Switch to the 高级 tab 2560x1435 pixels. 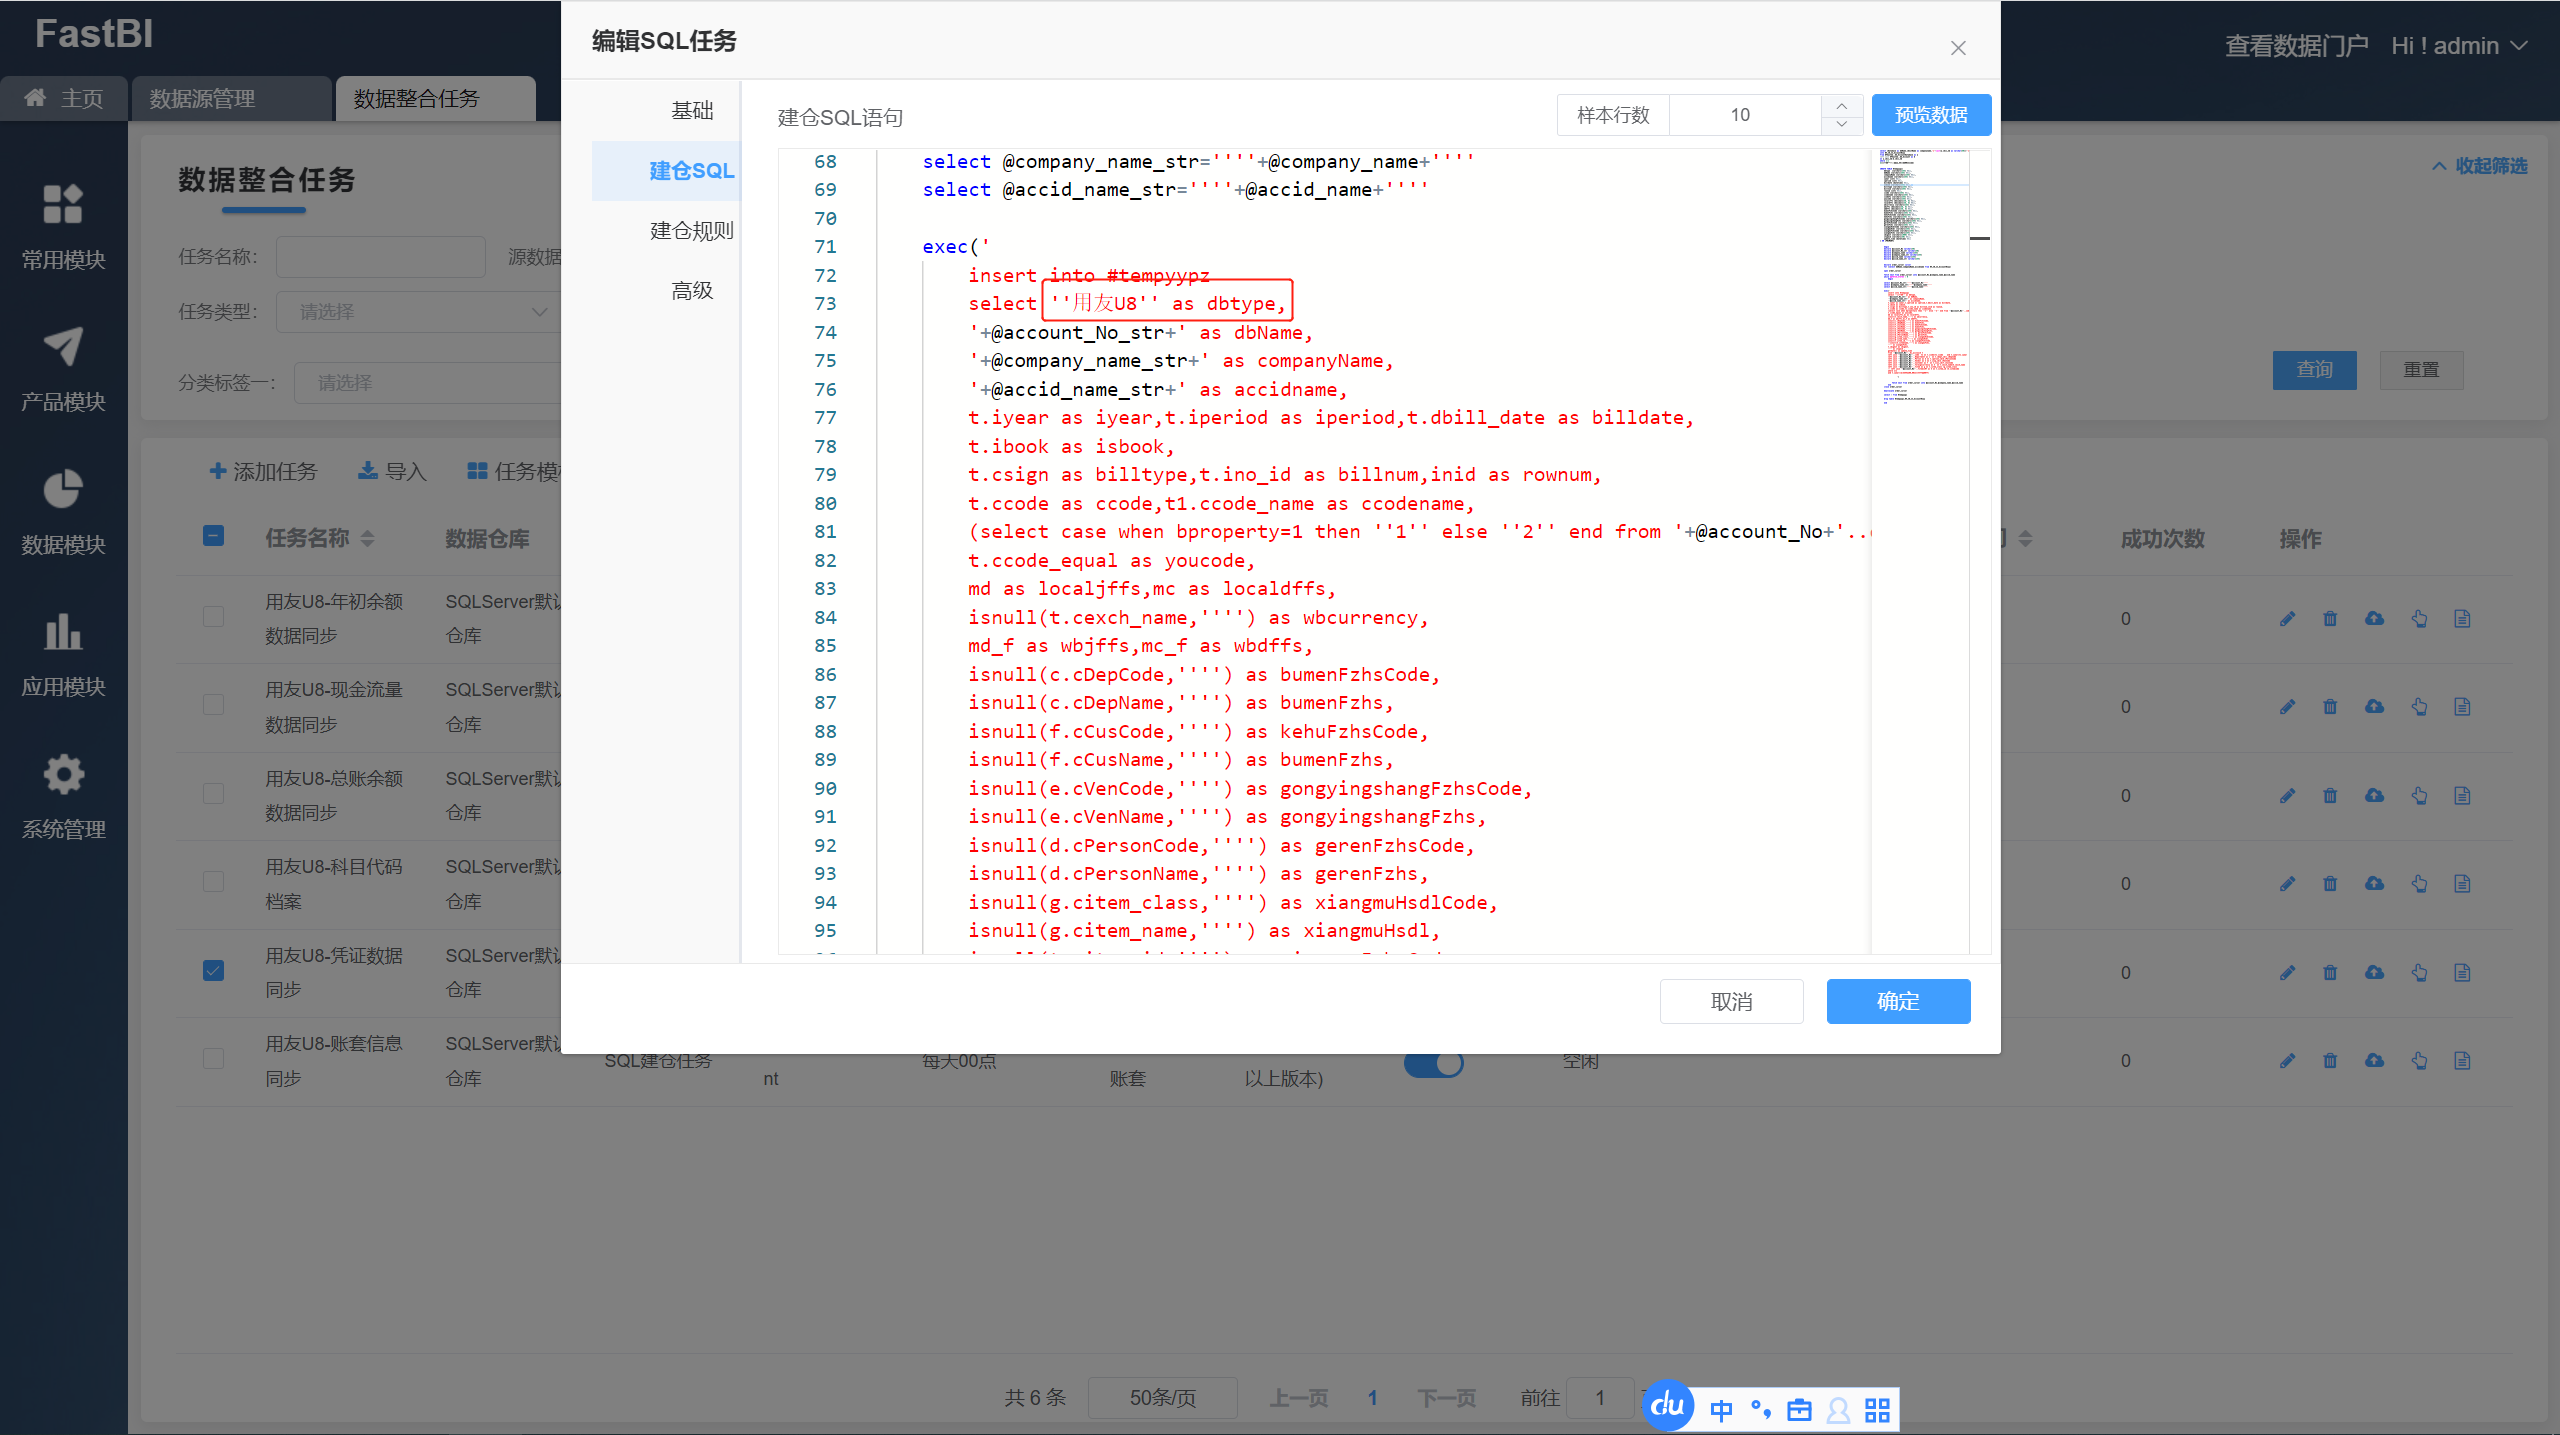(x=691, y=291)
